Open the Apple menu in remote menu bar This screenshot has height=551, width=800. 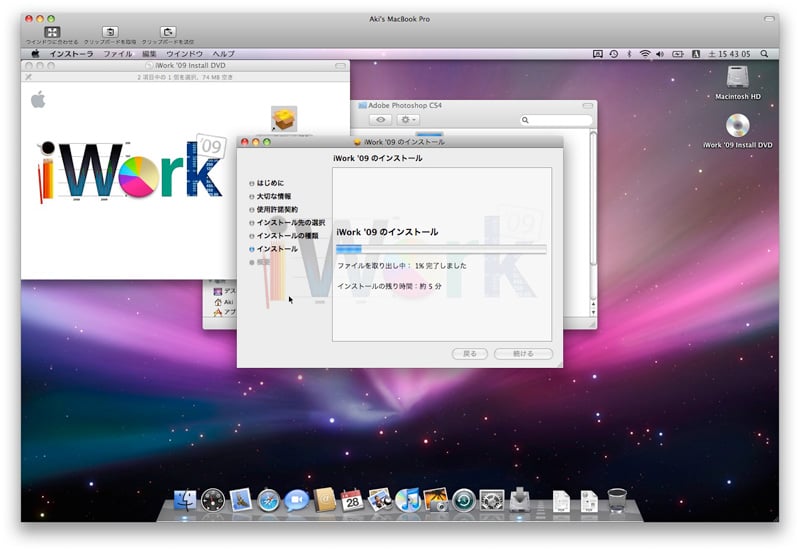36,54
